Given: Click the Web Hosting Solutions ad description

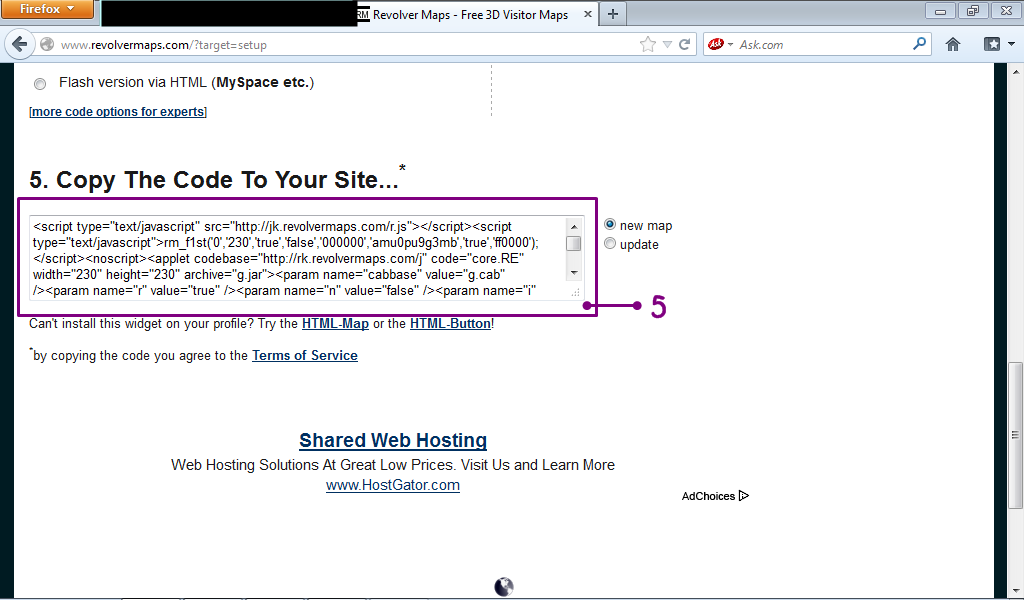Looking at the screenshot, I should (392, 465).
